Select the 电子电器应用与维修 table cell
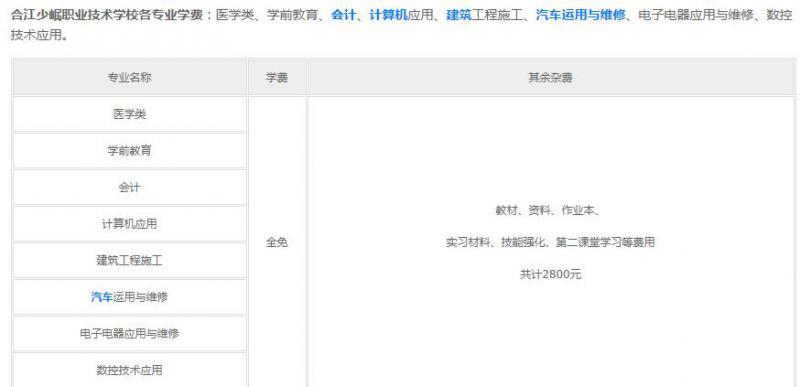 click(x=130, y=334)
